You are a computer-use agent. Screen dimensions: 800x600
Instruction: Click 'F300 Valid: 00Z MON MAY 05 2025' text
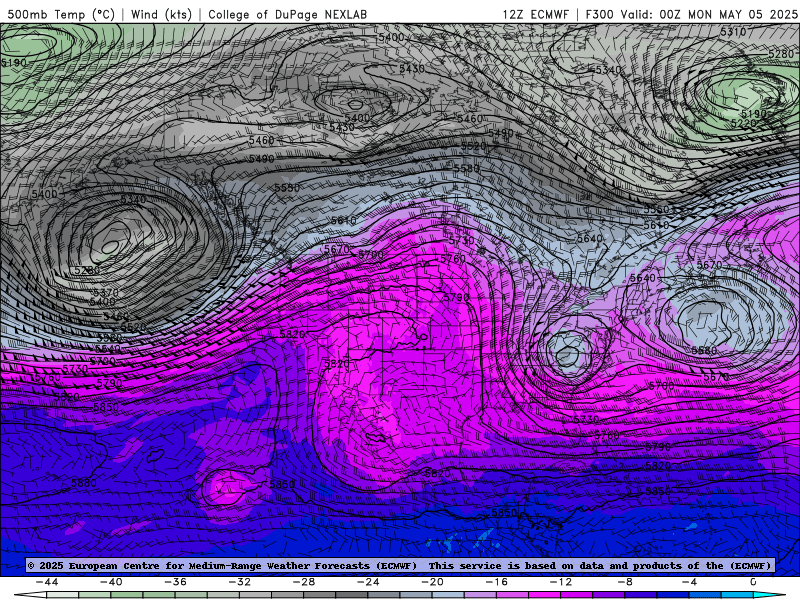tap(691, 14)
